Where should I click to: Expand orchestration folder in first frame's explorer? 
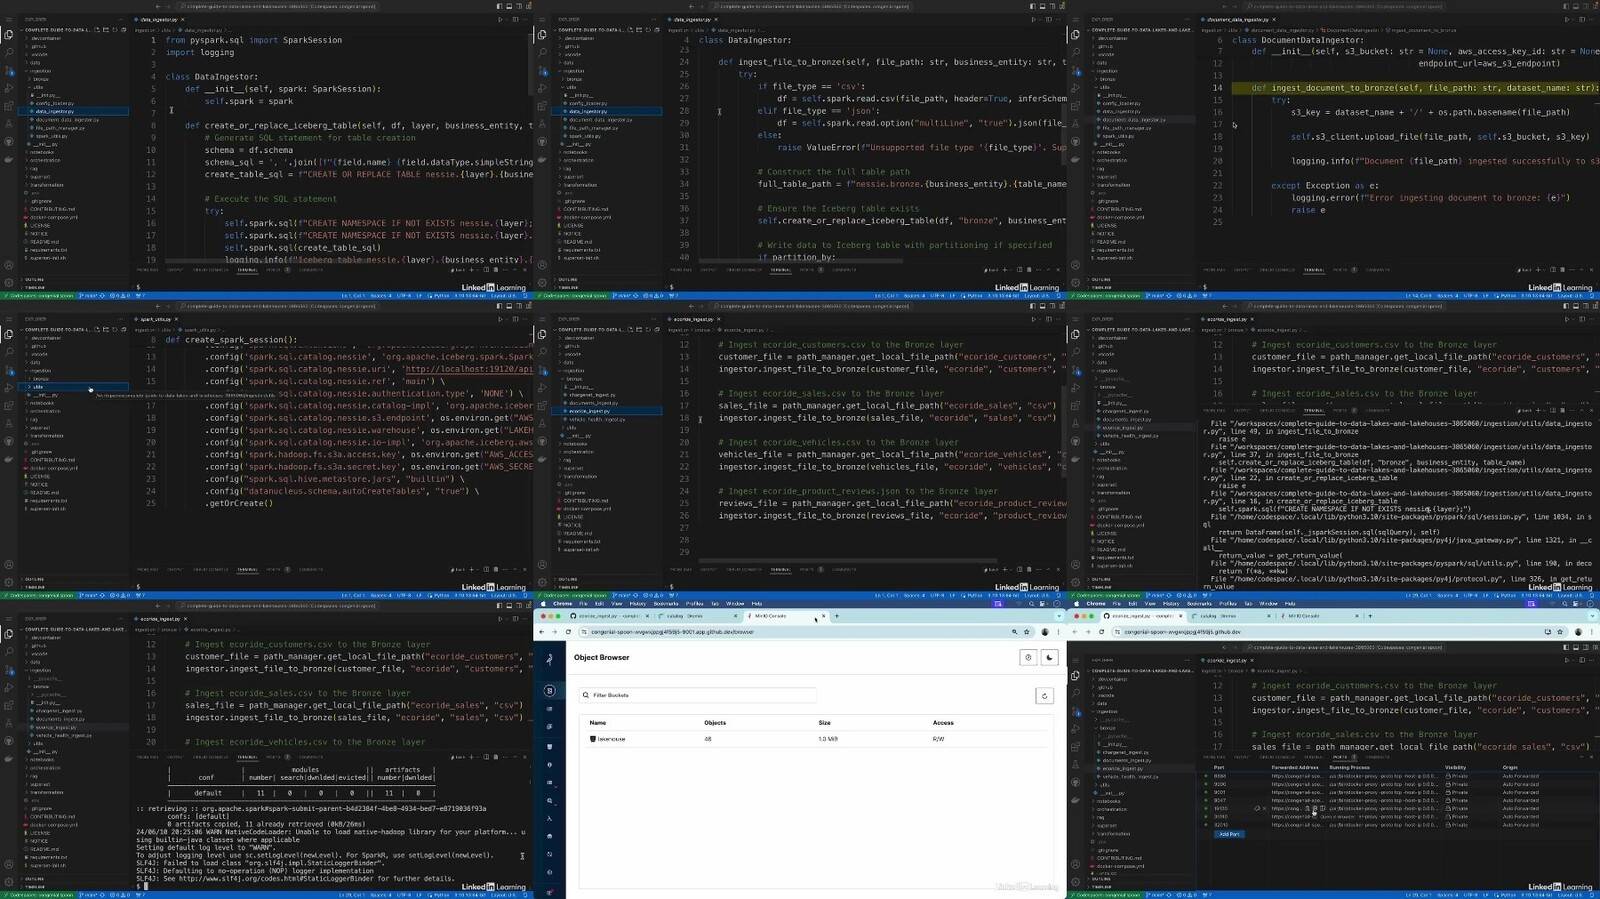point(45,160)
